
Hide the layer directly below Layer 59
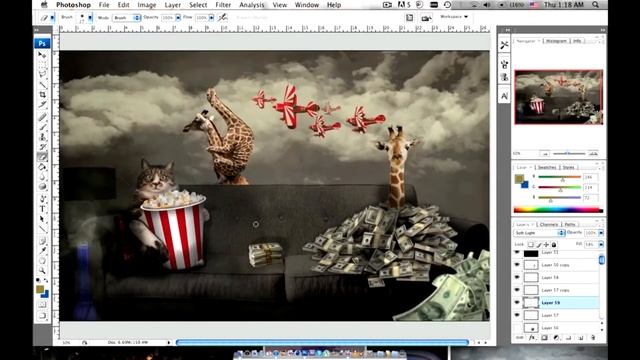(517, 315)
